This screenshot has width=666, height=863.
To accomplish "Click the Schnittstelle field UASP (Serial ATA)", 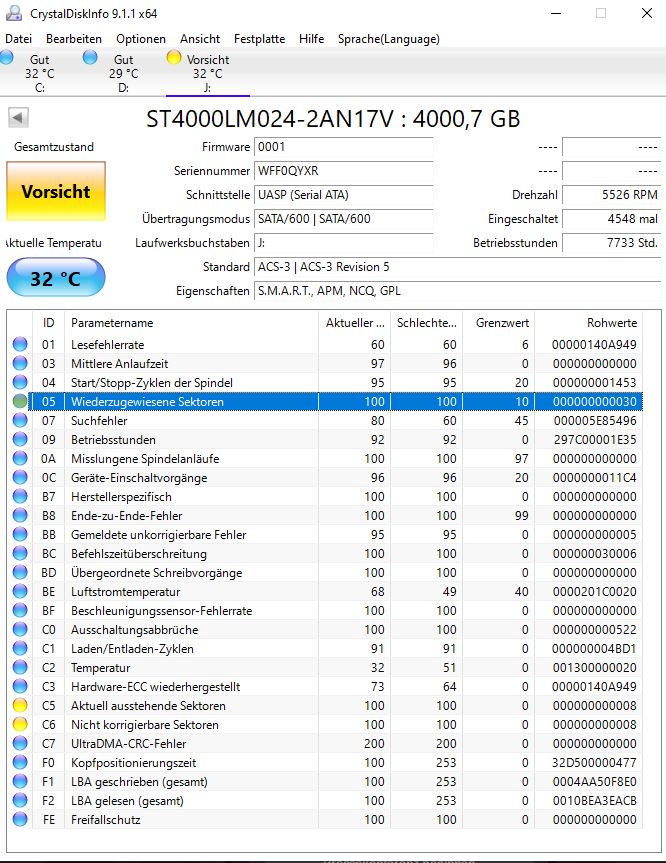I will [343, 195].
